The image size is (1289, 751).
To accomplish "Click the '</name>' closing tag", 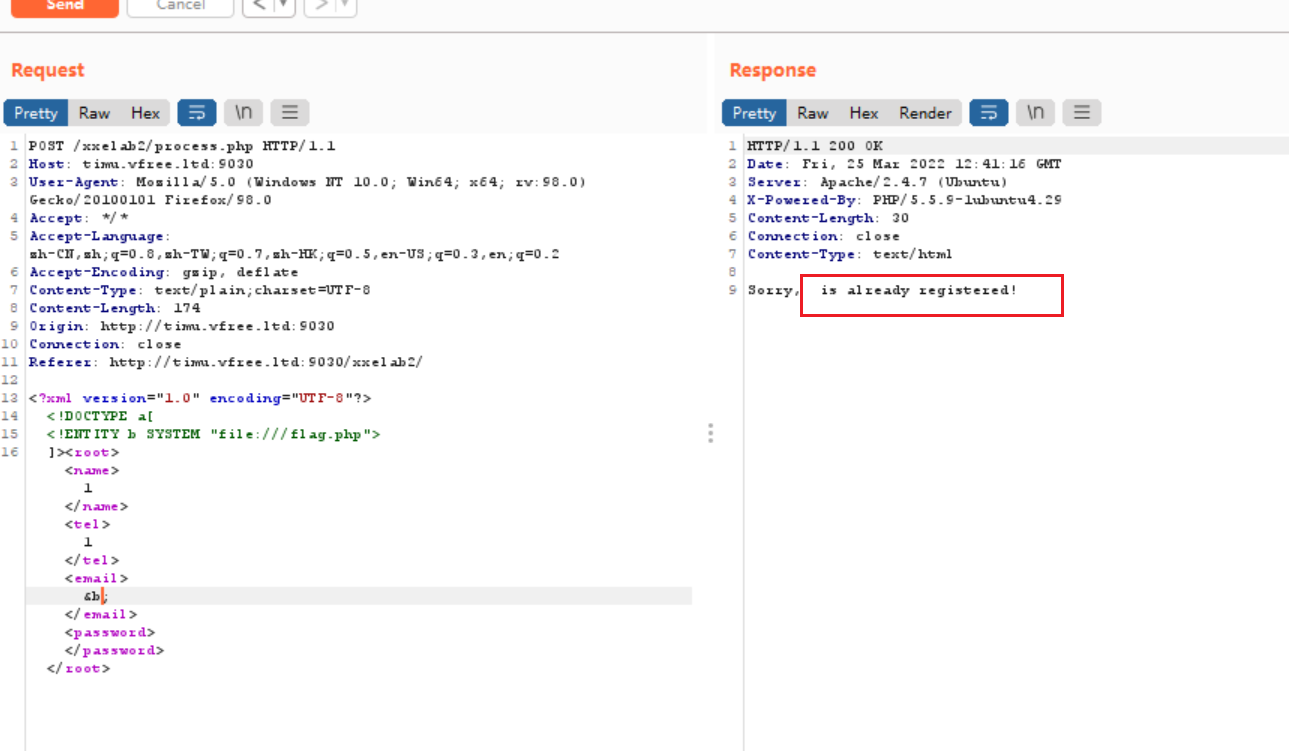I will pyautogui.click(x=96, y=506).
